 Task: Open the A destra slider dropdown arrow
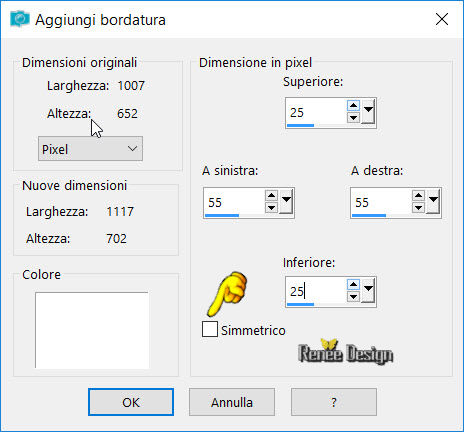point(433,201)
